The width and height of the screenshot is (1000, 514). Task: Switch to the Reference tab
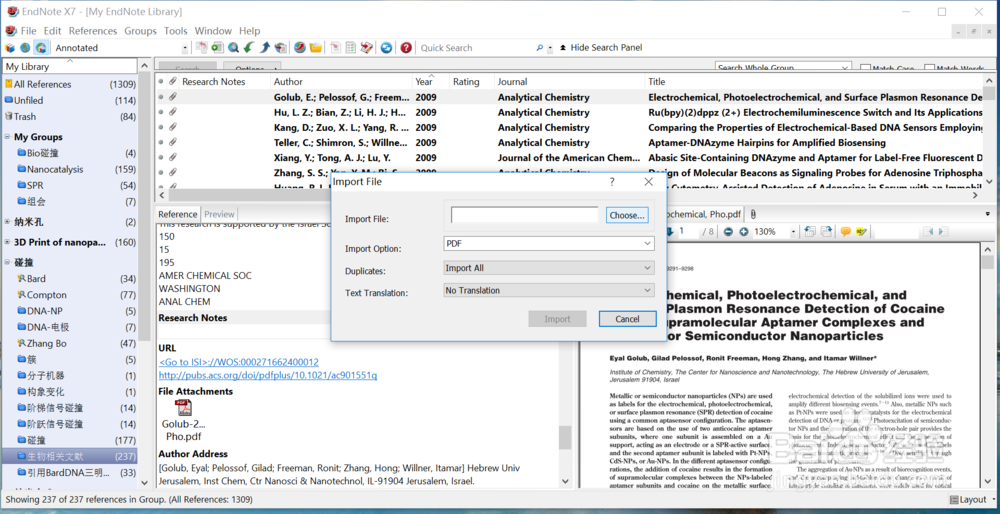point(178,214)
